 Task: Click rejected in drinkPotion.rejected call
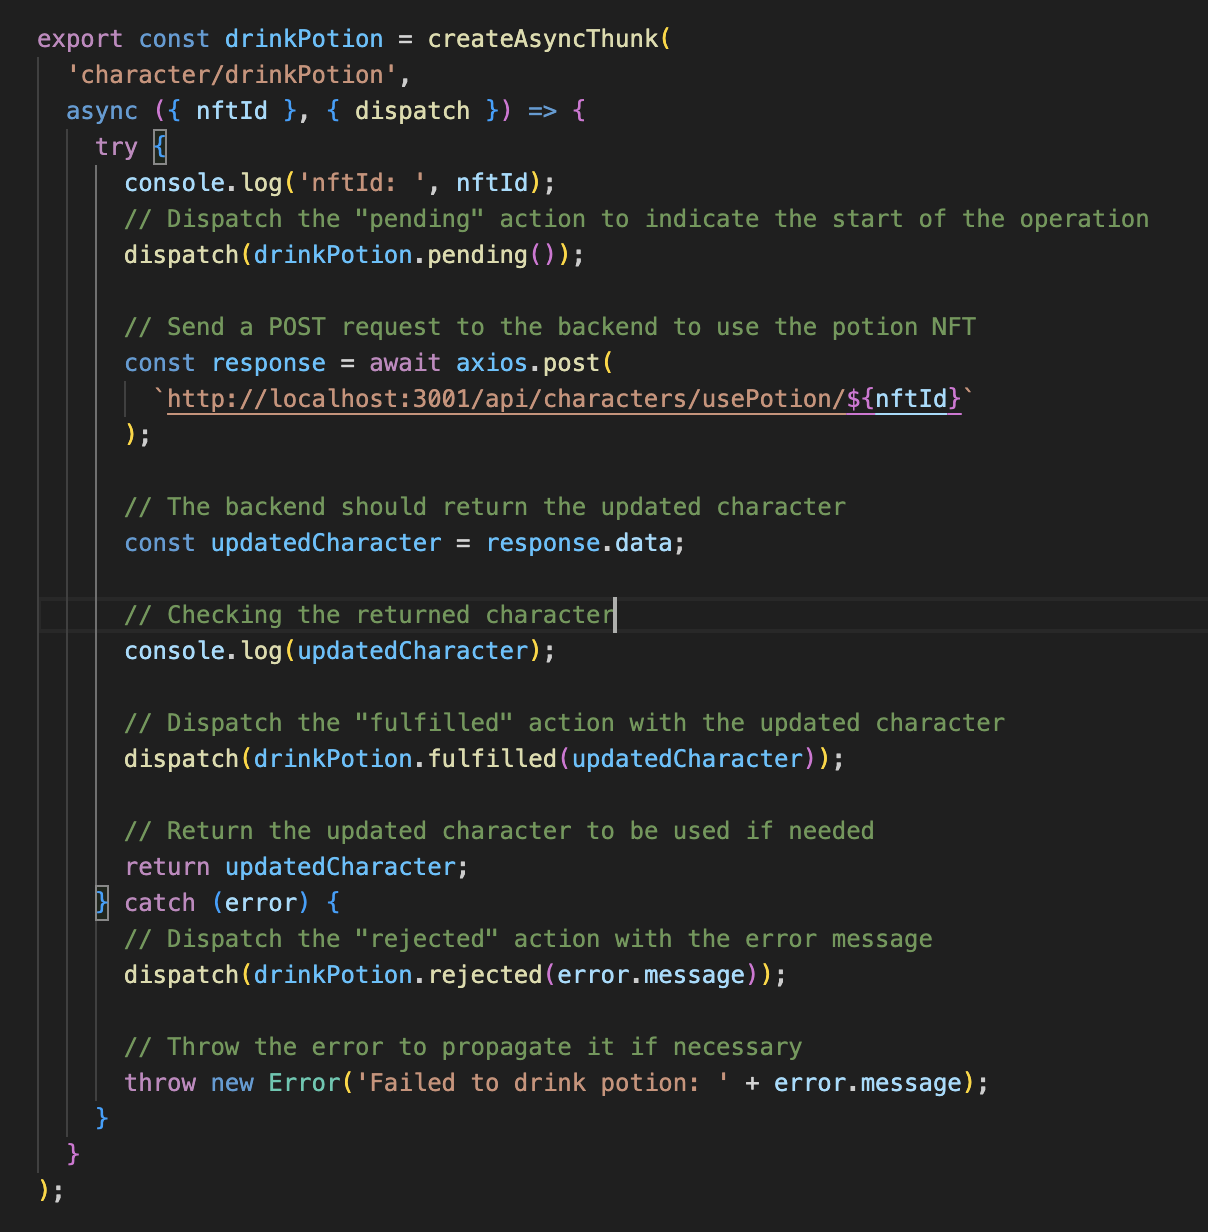[484, 975]
